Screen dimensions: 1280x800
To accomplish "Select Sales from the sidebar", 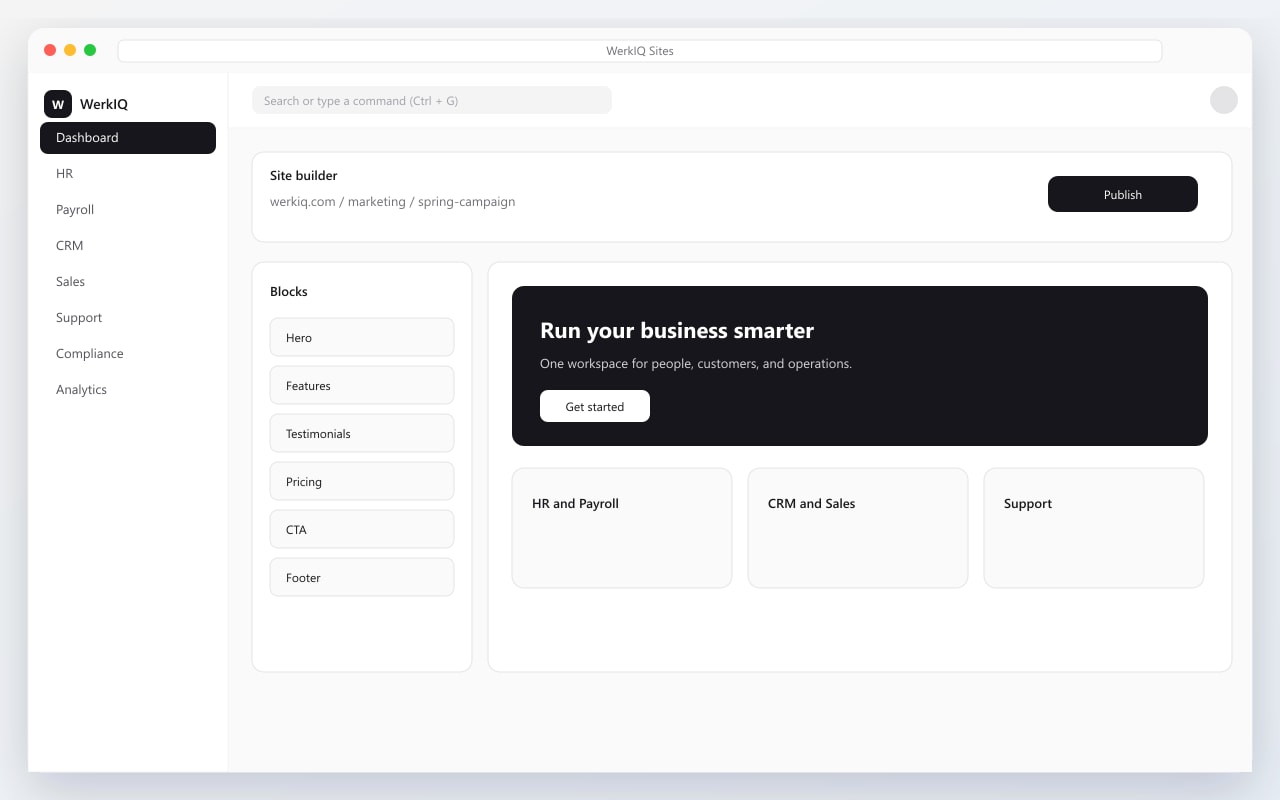I will point(128,282).
